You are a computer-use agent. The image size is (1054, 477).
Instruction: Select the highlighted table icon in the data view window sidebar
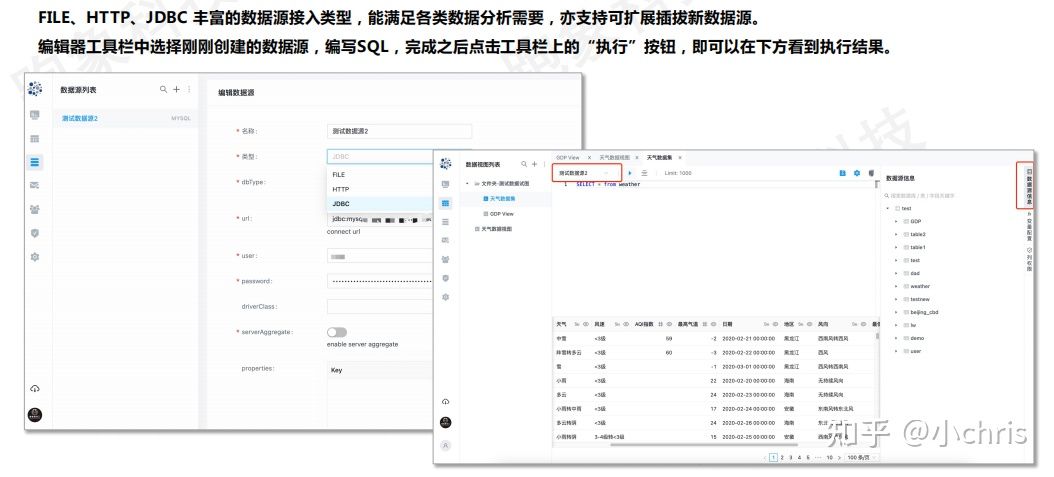445,202
